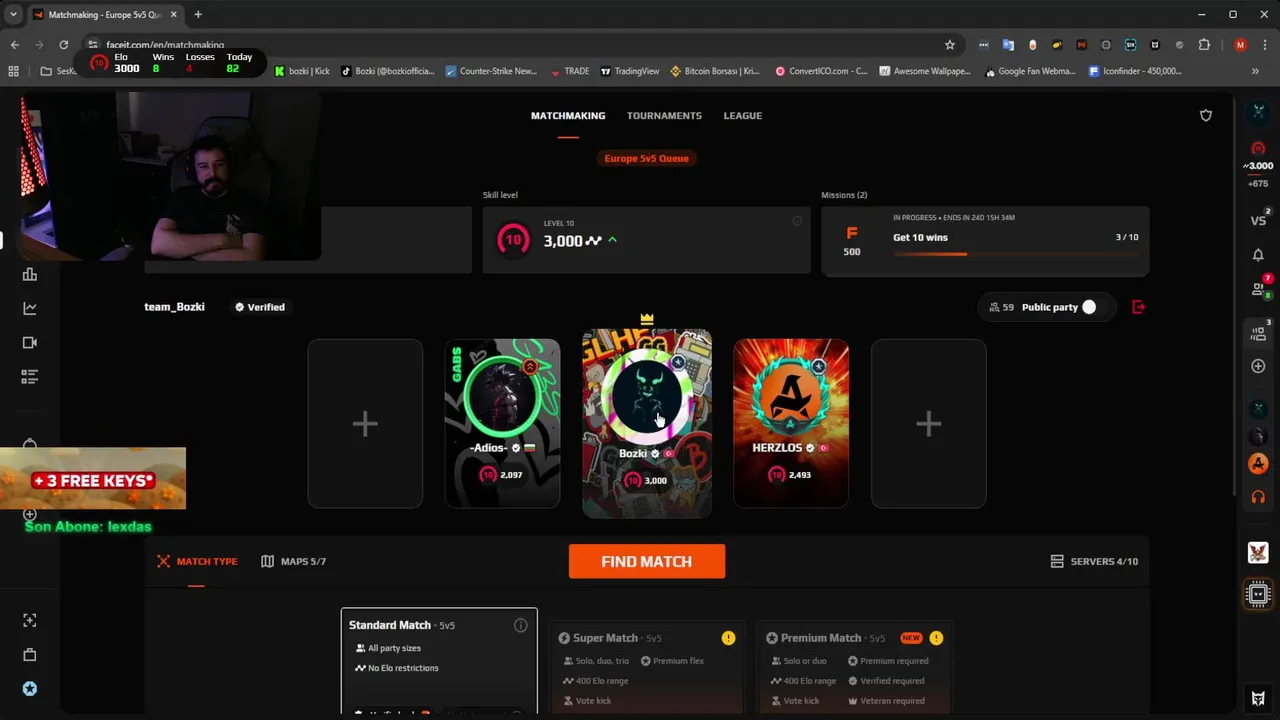
Task: Select the Super Match card
Action: [x=647, y=668]
